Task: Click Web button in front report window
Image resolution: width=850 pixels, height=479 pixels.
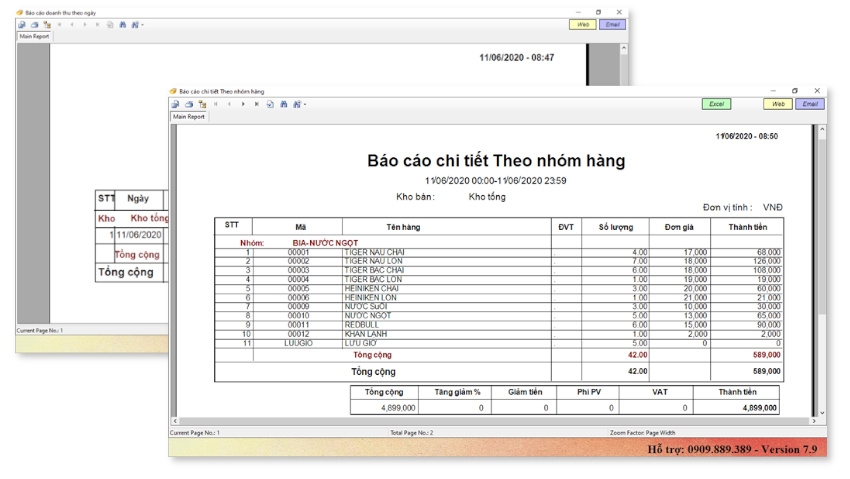Action: [x=778, y=104]
